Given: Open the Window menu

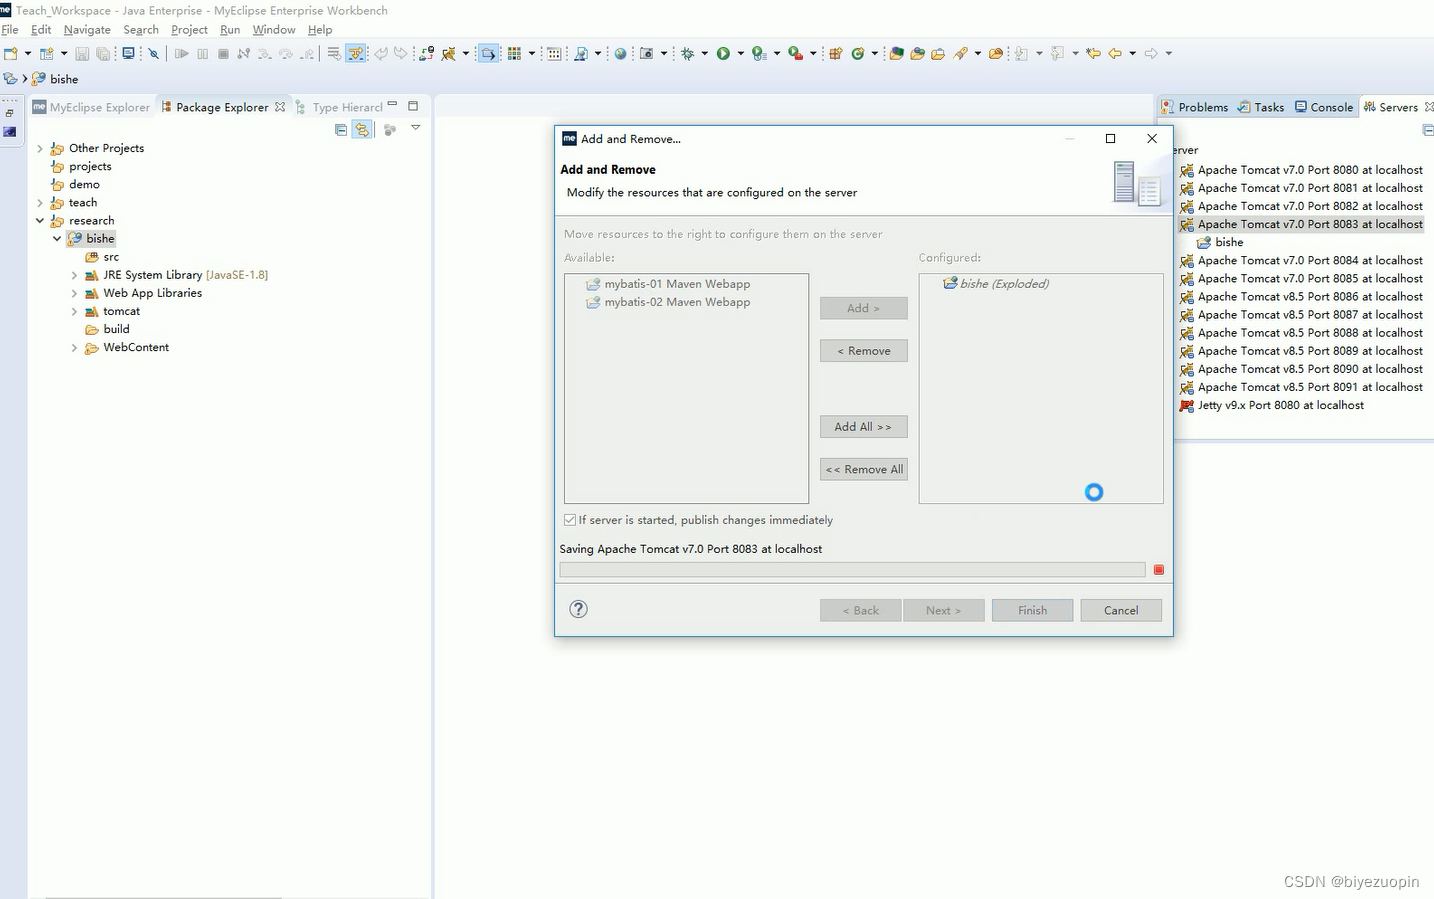Looking at the screenshot, I should coord(274,30).
